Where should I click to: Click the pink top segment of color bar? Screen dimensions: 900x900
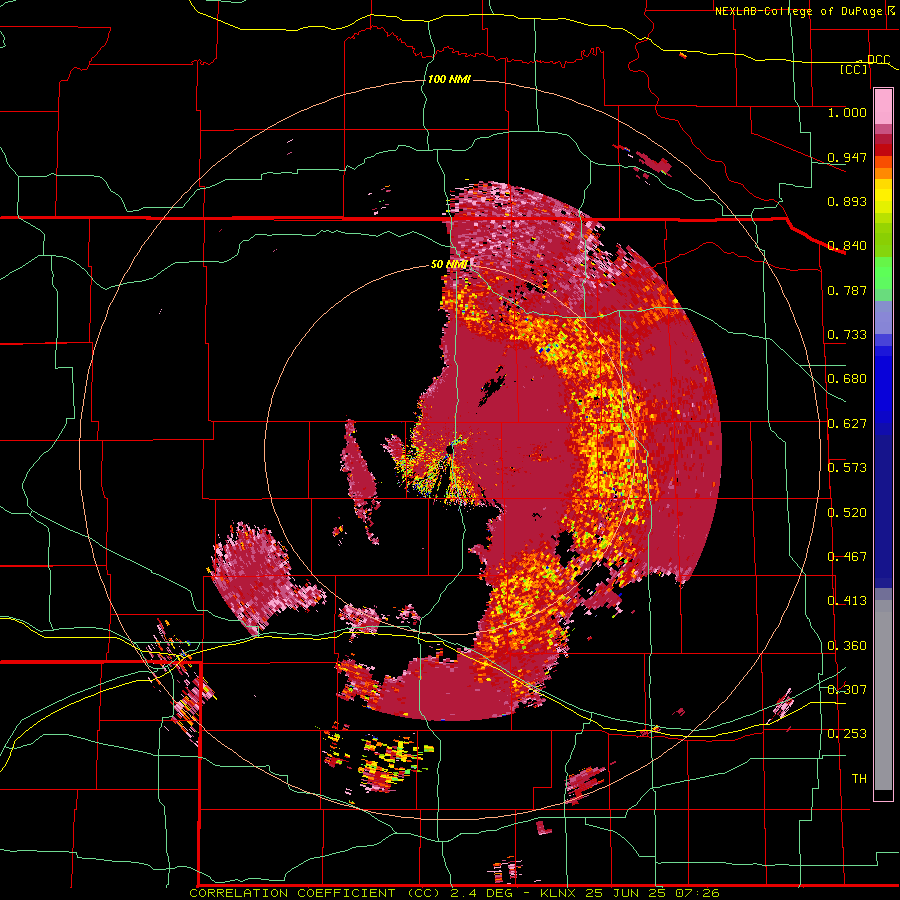coord(883,106)
